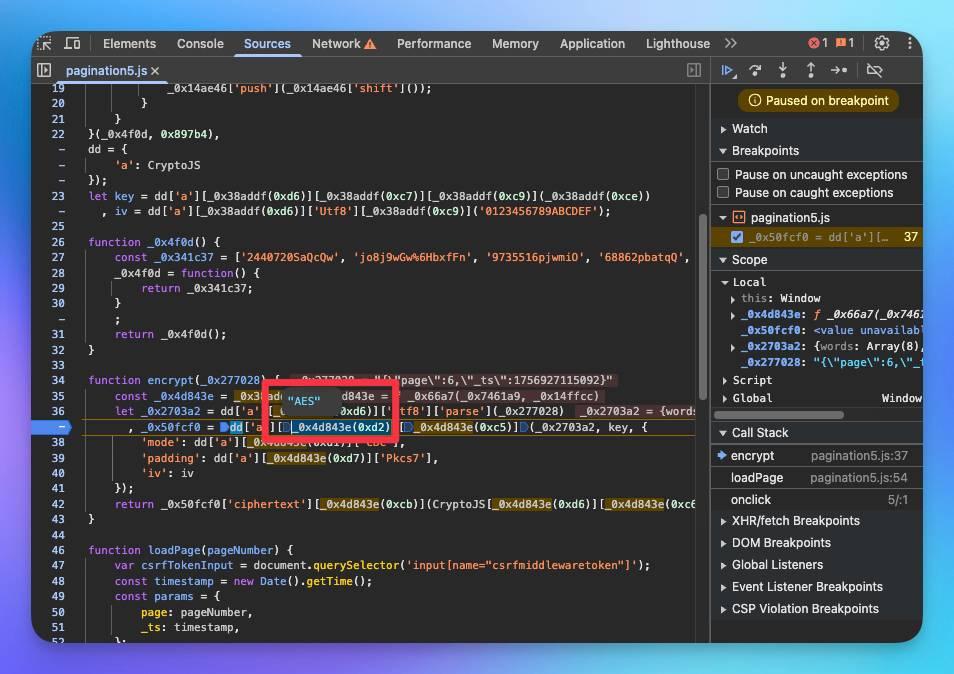Switch to the Console tab
Viewport: 954px width, 674px height.
[200, 44]
